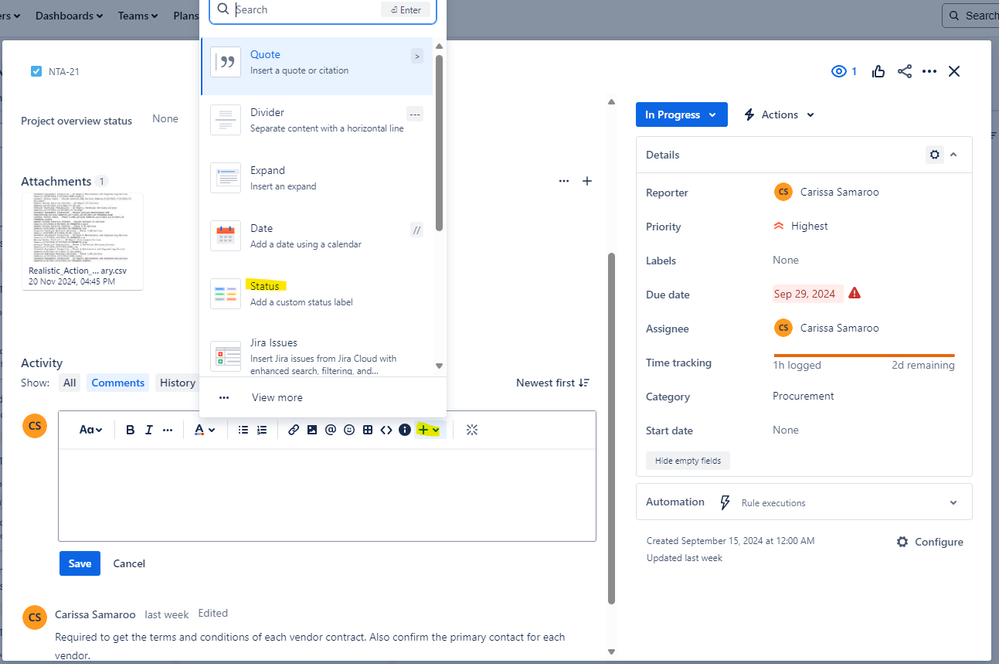This screenshot has height=664, width=999.
Task: Expand the Automation rule executions panel
Action: pyautogui.click(x=952, y=503)
